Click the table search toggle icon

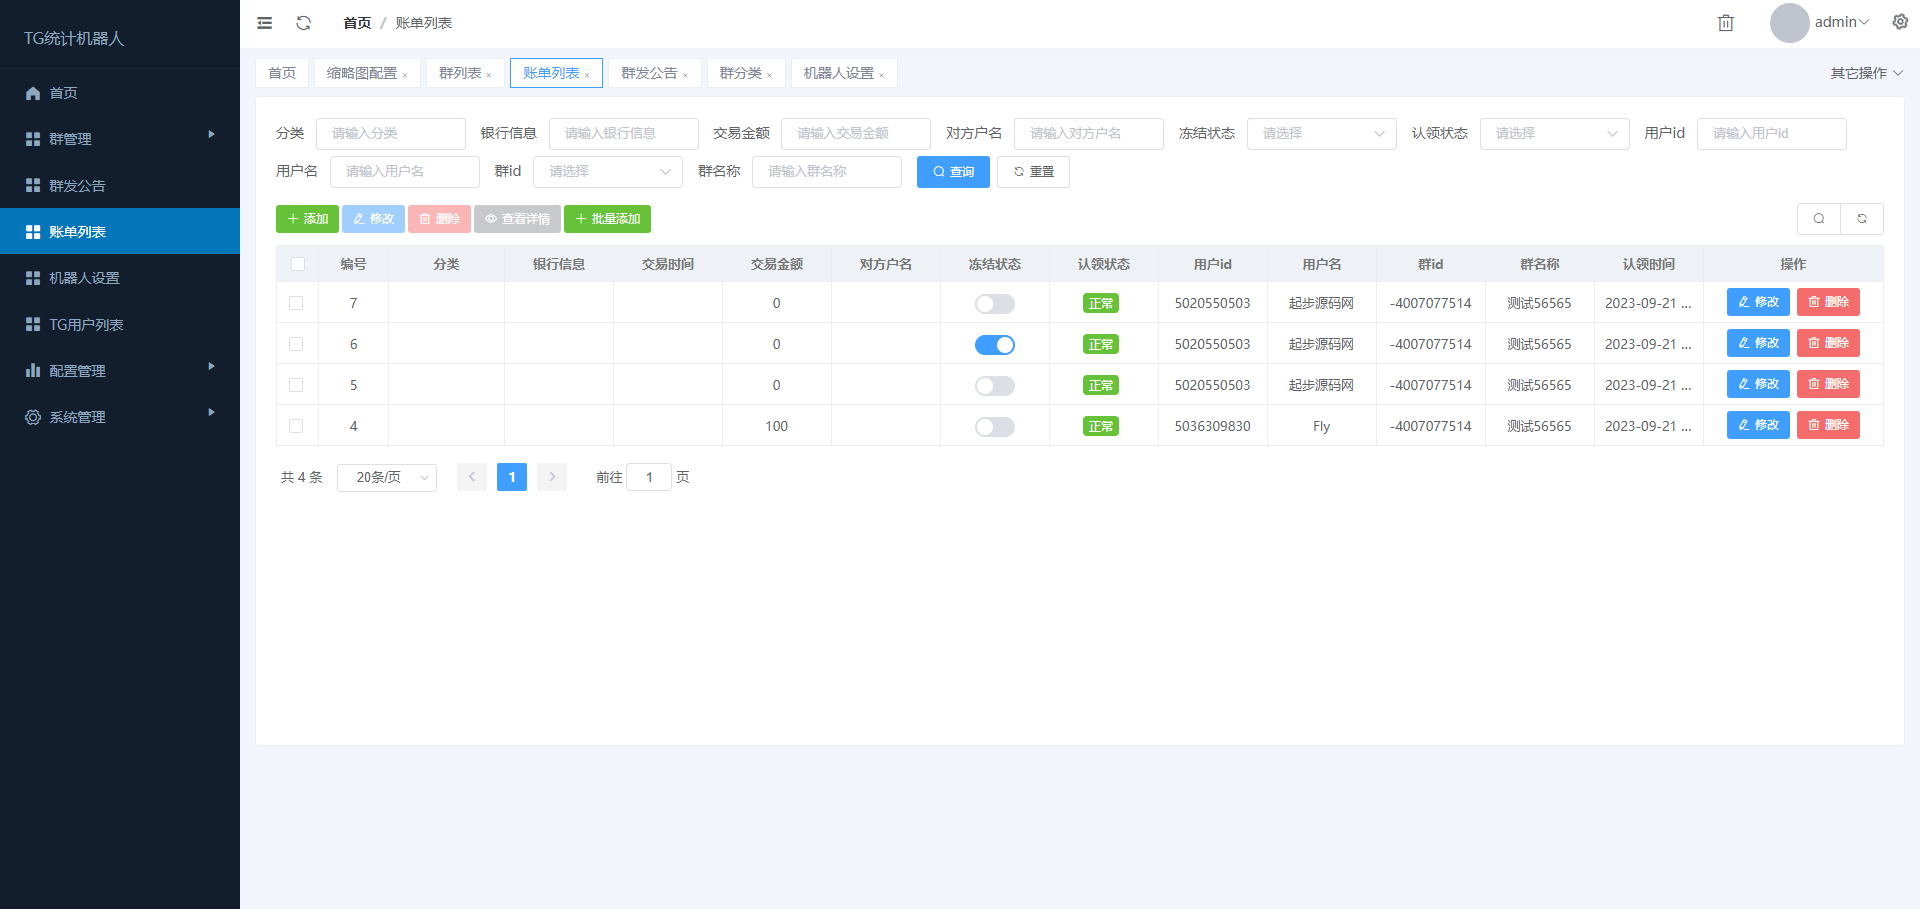coord(1819,219)
